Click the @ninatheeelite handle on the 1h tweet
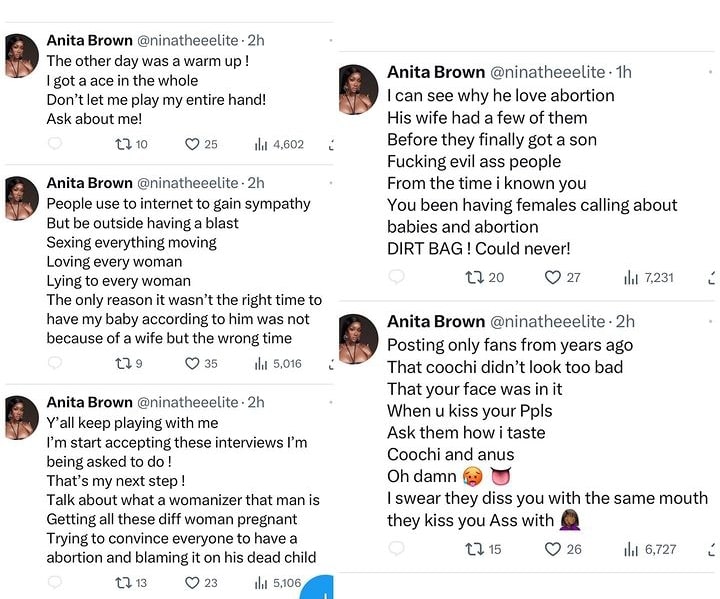Viewport: 720px width, 599px height. pyautogui.click(x=549, y=72)
